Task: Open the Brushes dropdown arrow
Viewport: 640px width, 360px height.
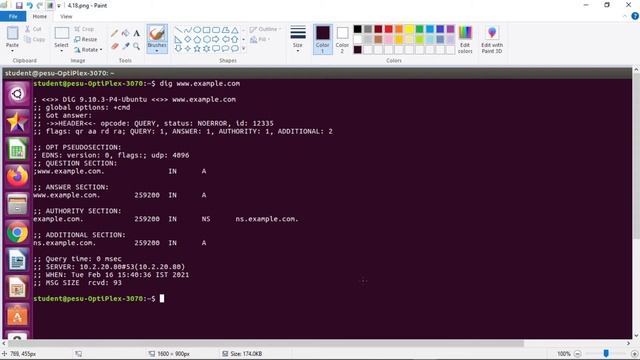Action: pos(157,51)
